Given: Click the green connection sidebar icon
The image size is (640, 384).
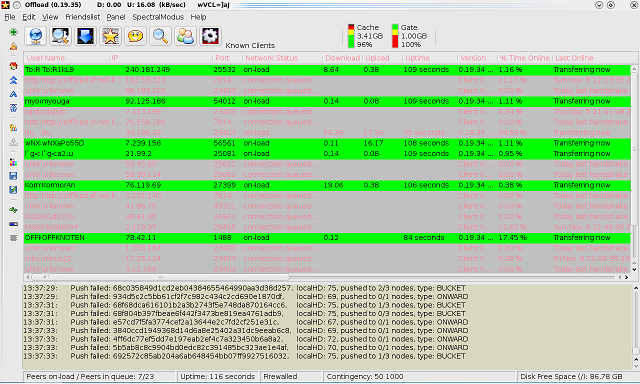Looking at the screenshot, I should pos(13,210).
